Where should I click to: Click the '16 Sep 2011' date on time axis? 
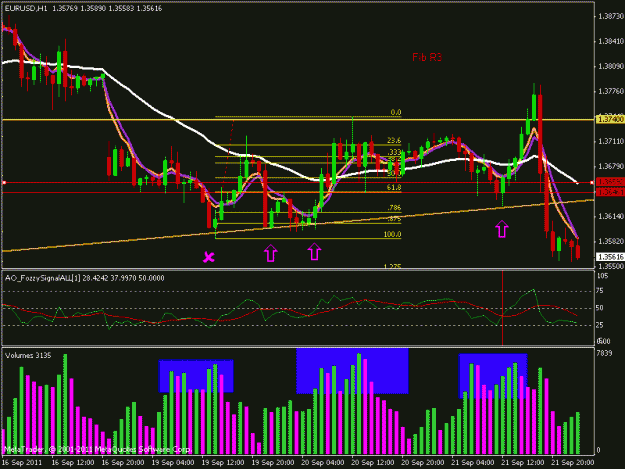pyautogui.click(x=22, y=463)
